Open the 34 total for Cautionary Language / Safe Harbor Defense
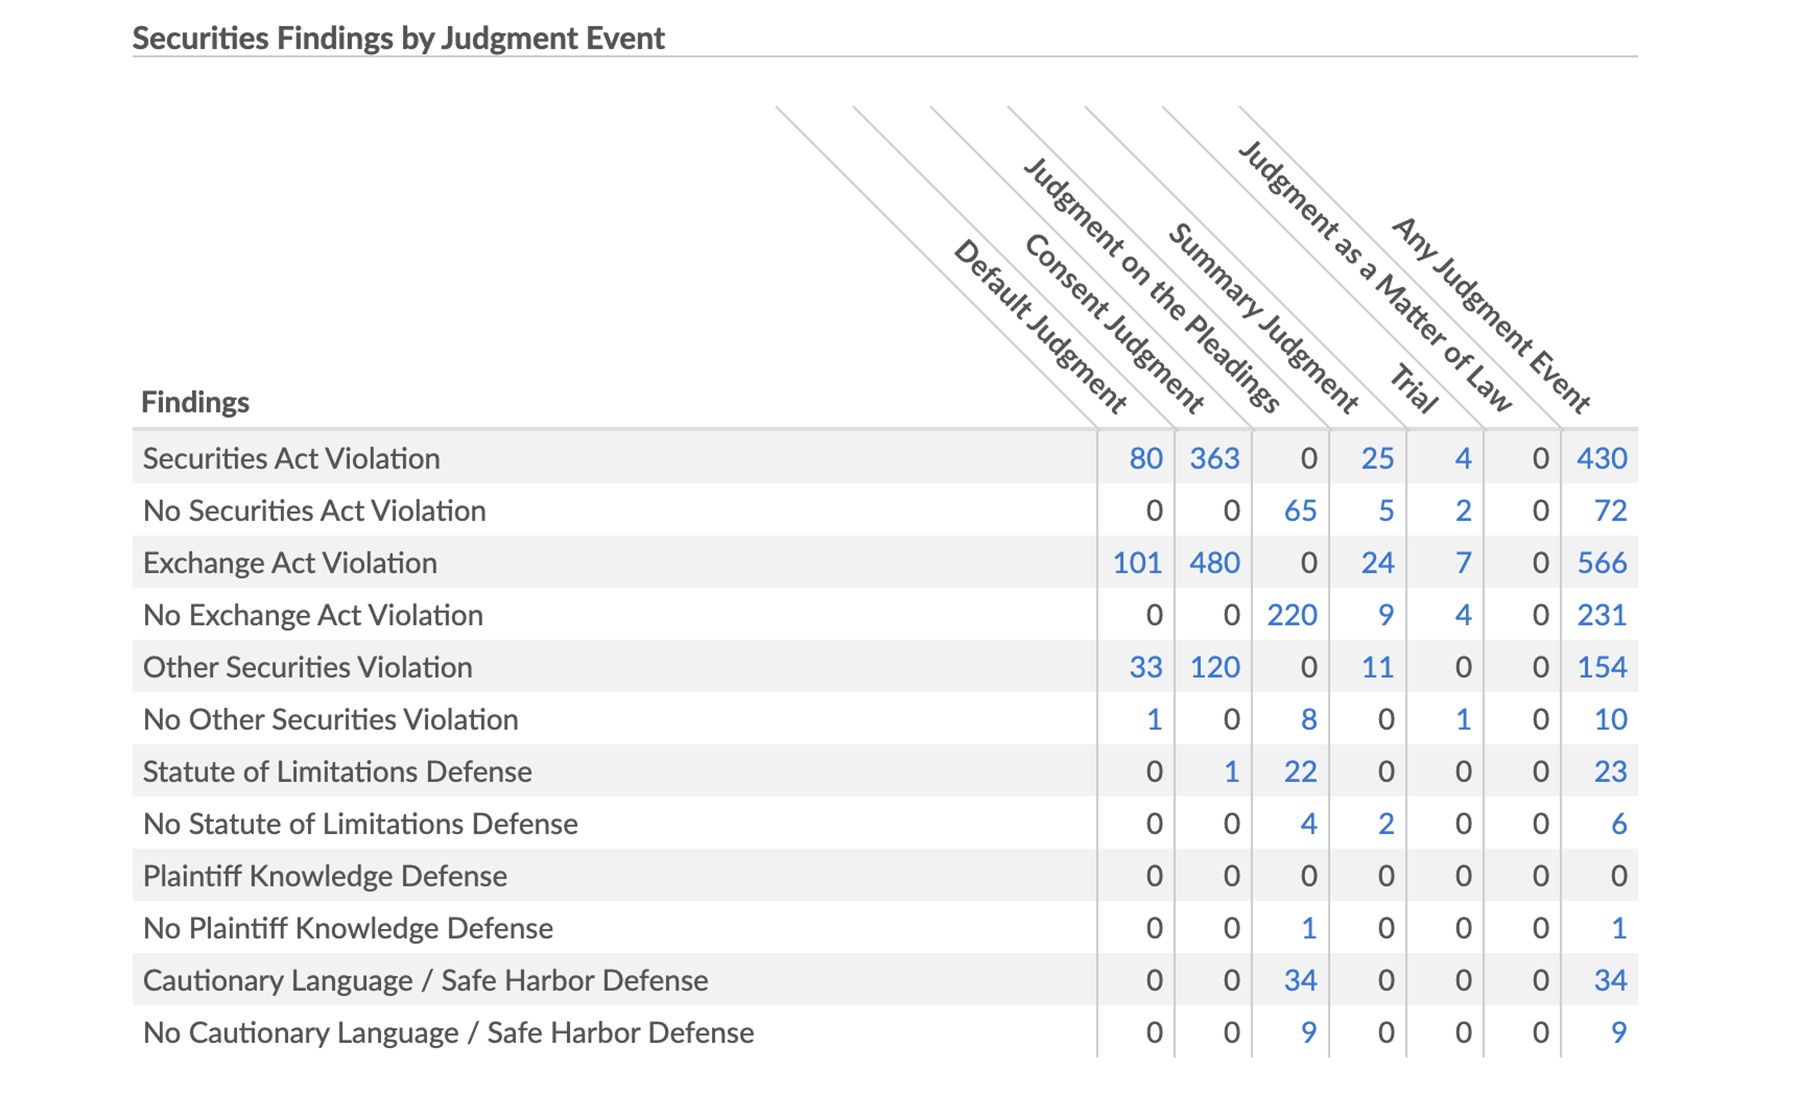 coord(1610,980)
